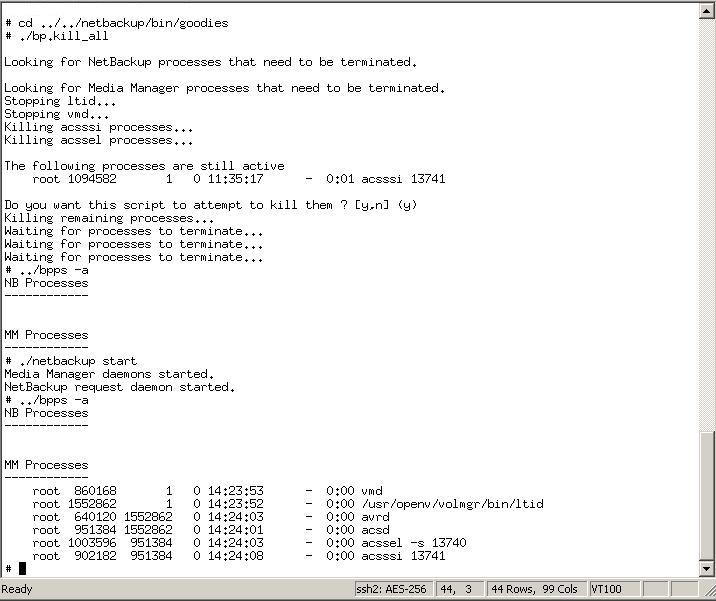
Task: Click the acsd process row 951384
Action: coord(211,530)
